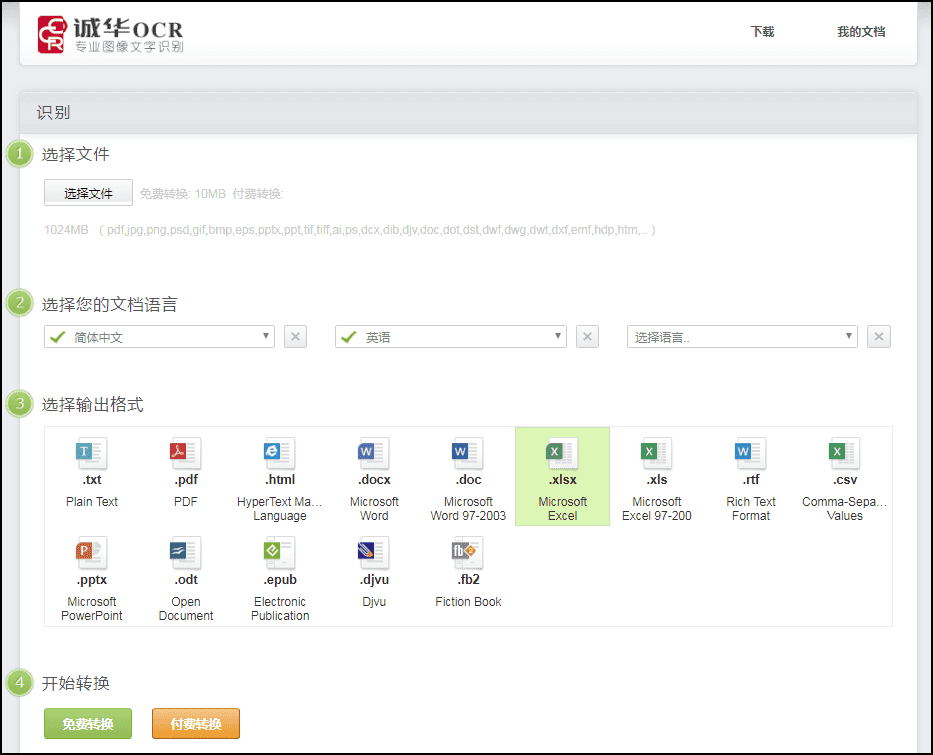The height and width of the screenshot is (755, 933).
Task: Select the .docx Microsoft Word icon
Action: [x=374, y=453]
